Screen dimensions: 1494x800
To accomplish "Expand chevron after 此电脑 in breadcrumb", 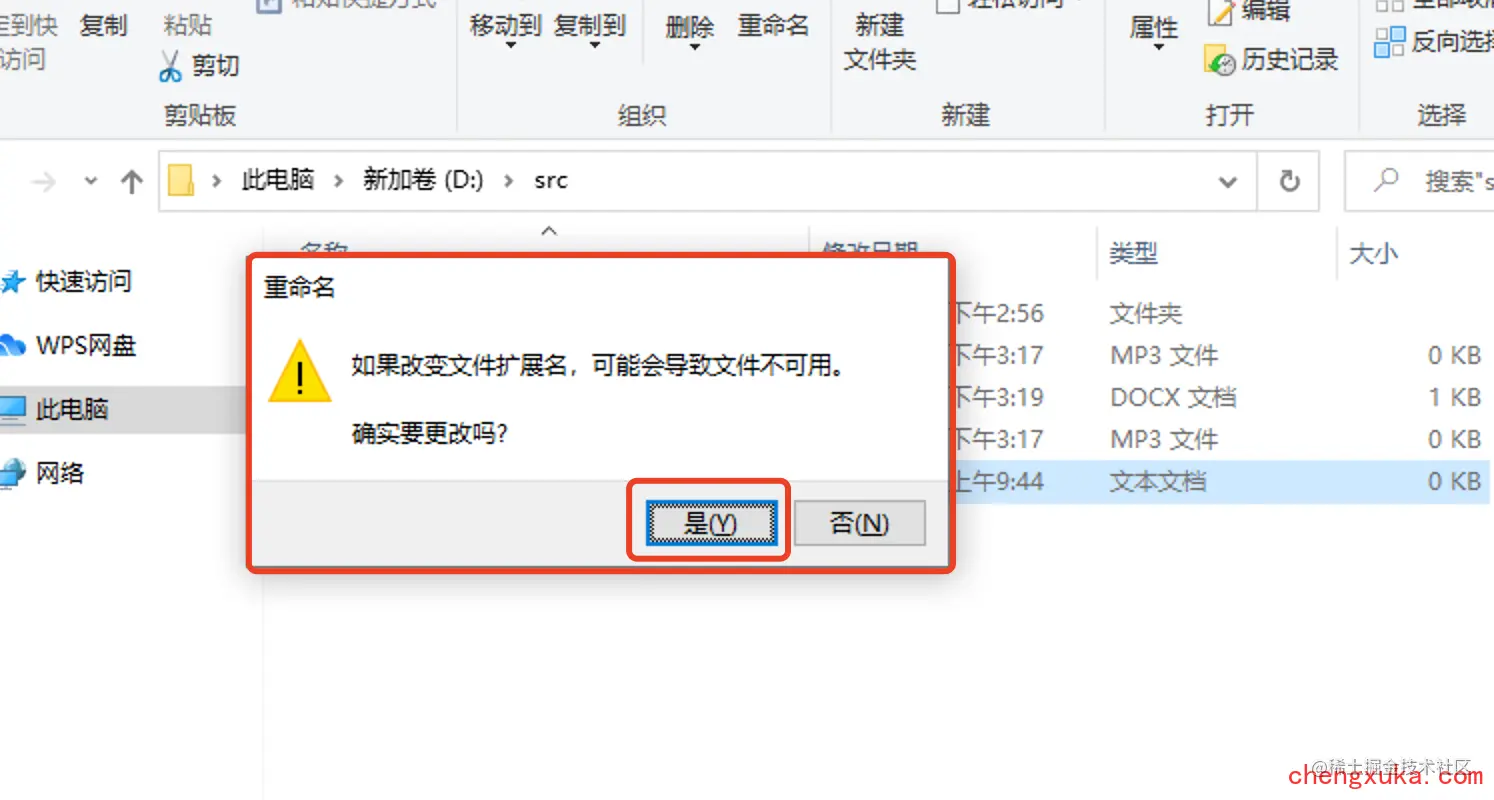I will [339, 181].
